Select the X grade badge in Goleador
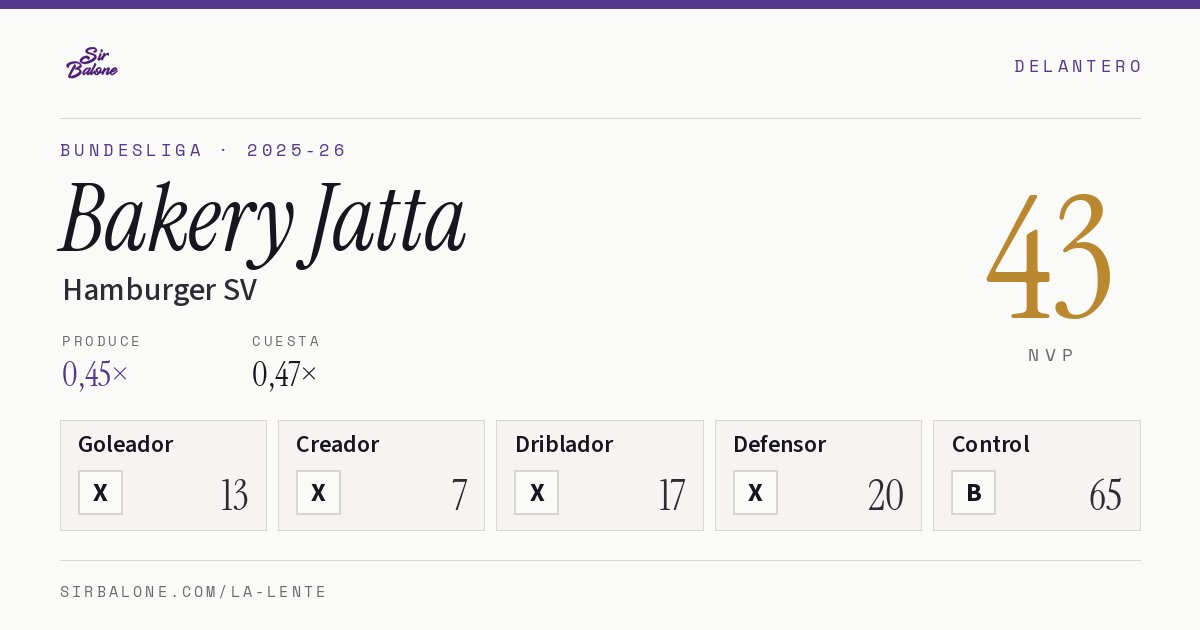Screen dimensions: 1200x630 coord(100,492)
